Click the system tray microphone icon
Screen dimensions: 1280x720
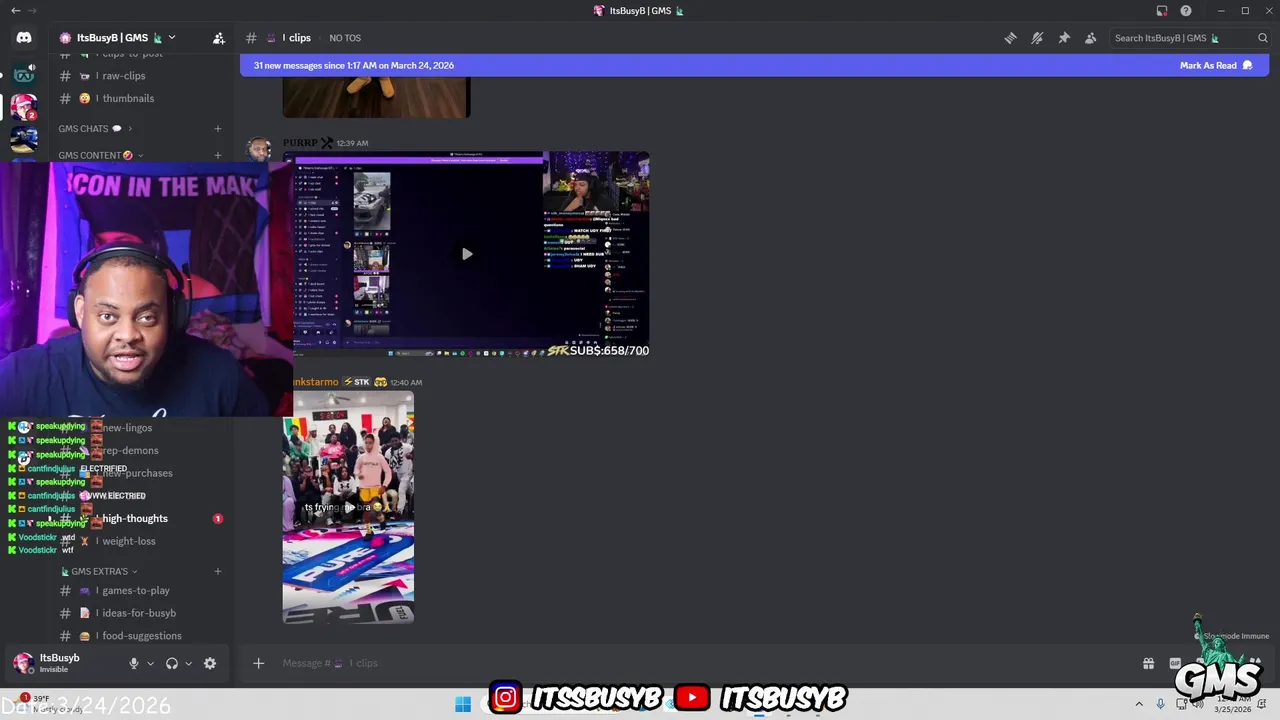point(1161,704)
